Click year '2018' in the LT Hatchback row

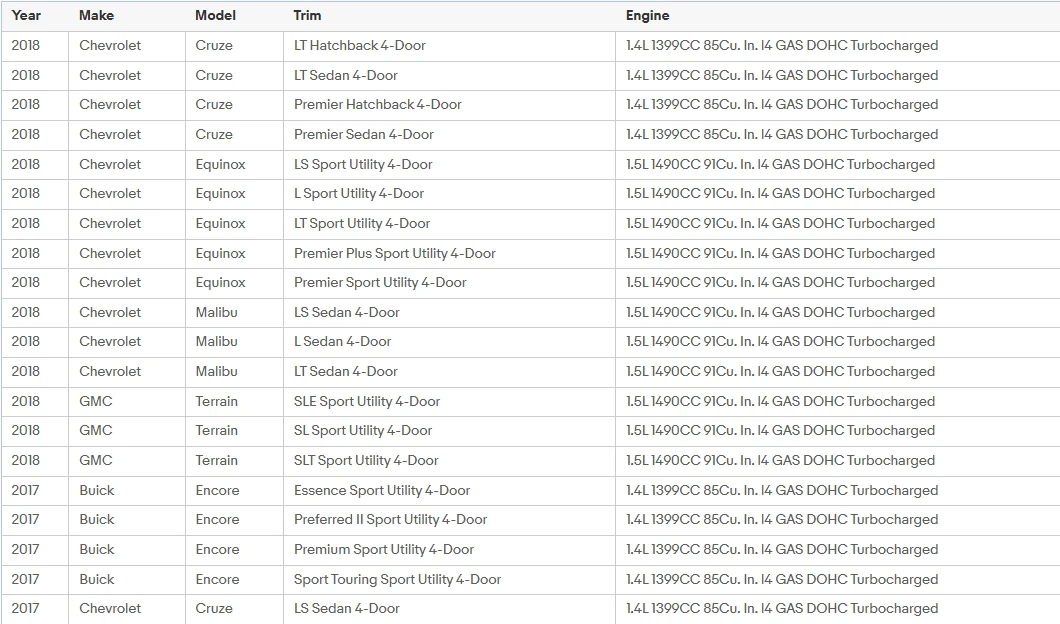(26, 45)
